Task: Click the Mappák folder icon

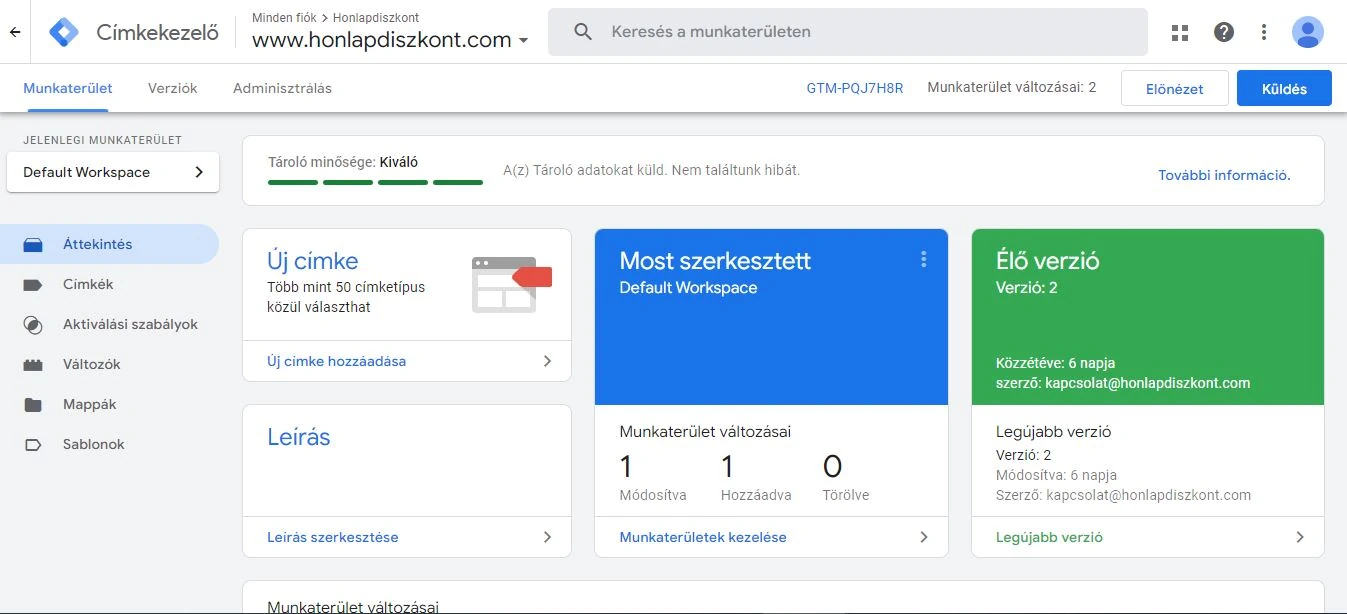Action: click(33, 405)
